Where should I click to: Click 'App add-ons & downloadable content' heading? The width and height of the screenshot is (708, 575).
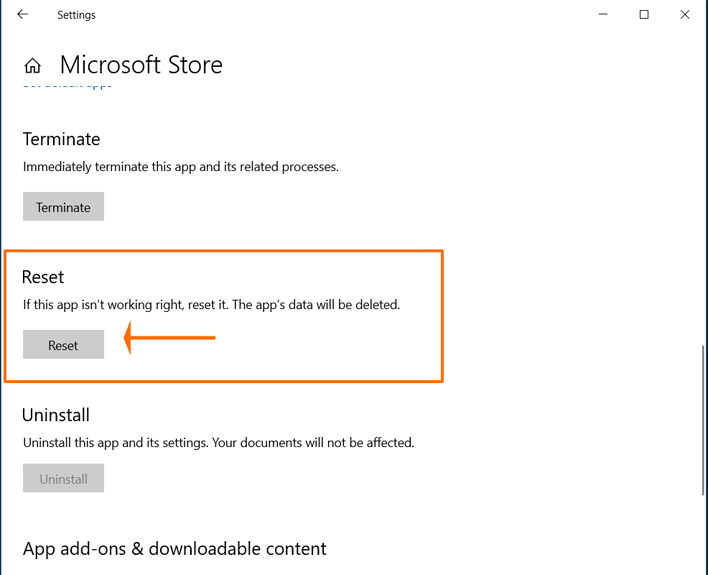pos(174,549)
